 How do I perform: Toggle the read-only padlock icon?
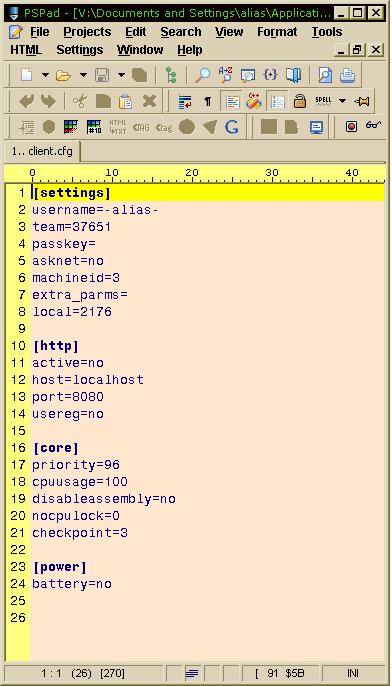(300, 101)
